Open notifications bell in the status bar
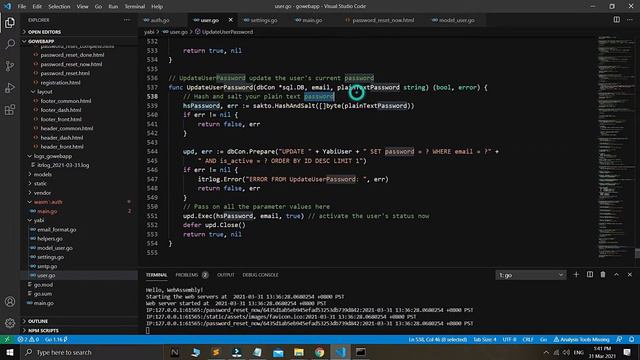The height and width of the screenshot is (360, 640). (x=631, y=339)
